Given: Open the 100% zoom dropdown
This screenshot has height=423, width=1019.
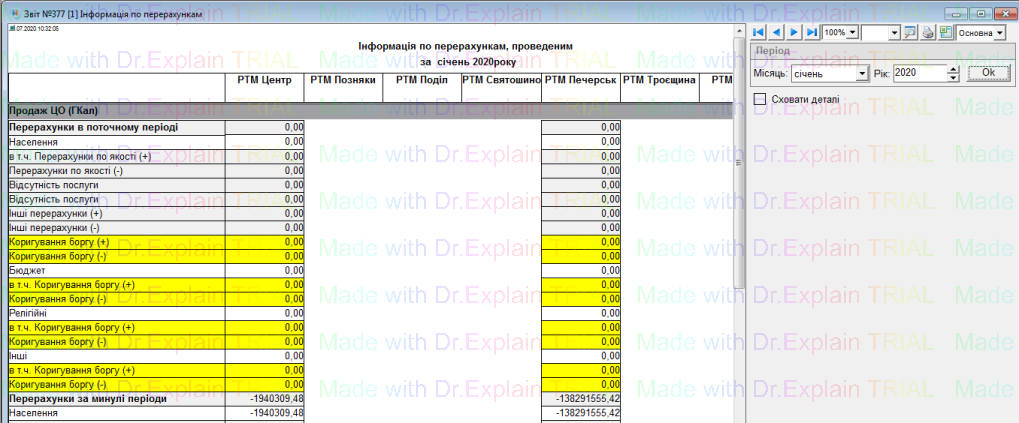Looking at the screenshot, I should [x=852, y=33].
